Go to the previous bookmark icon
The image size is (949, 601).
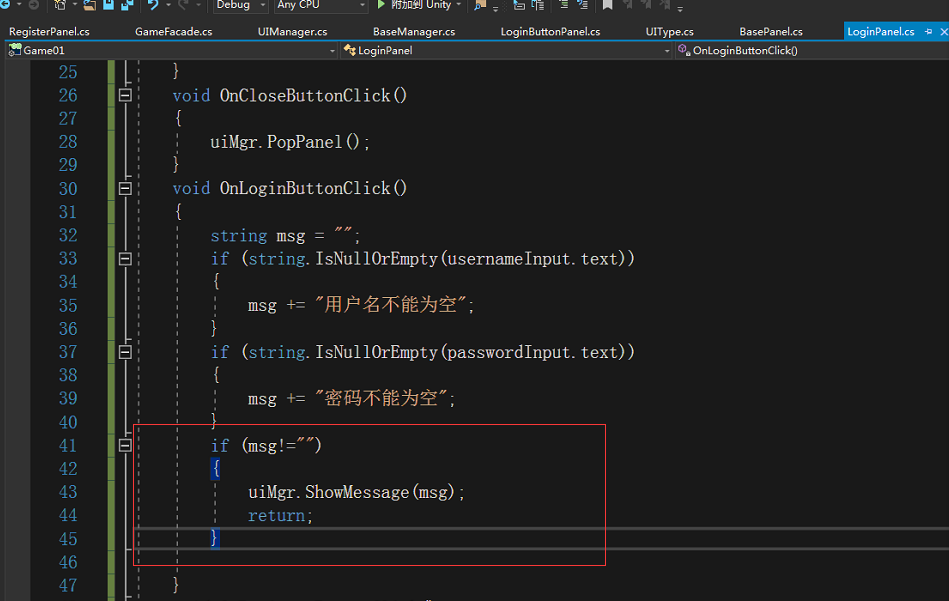[627, 5]
